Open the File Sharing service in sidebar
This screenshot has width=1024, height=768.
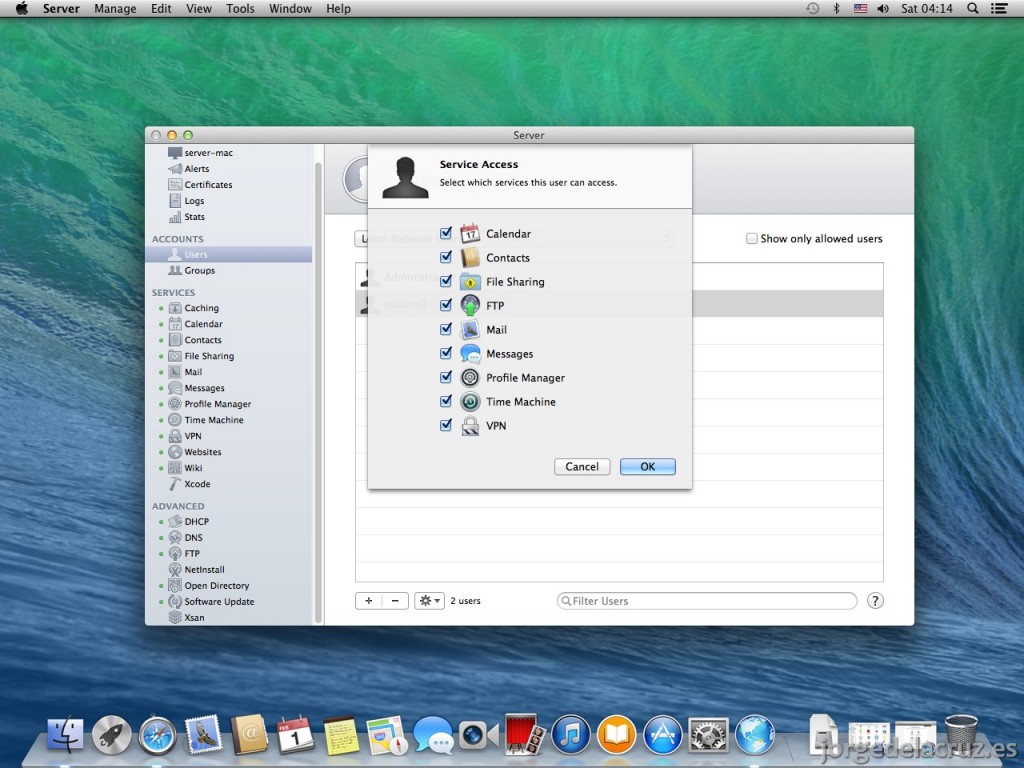click(201, 356)
